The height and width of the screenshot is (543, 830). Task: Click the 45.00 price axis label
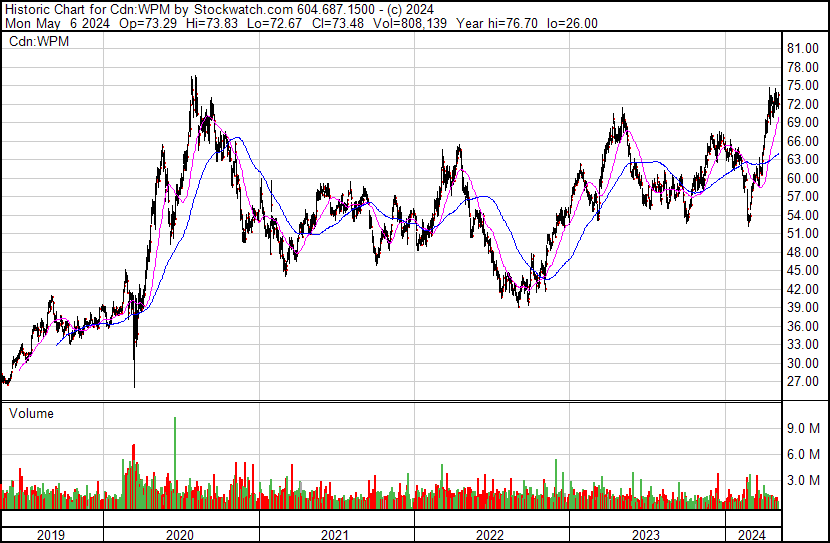tap(803, 270)
